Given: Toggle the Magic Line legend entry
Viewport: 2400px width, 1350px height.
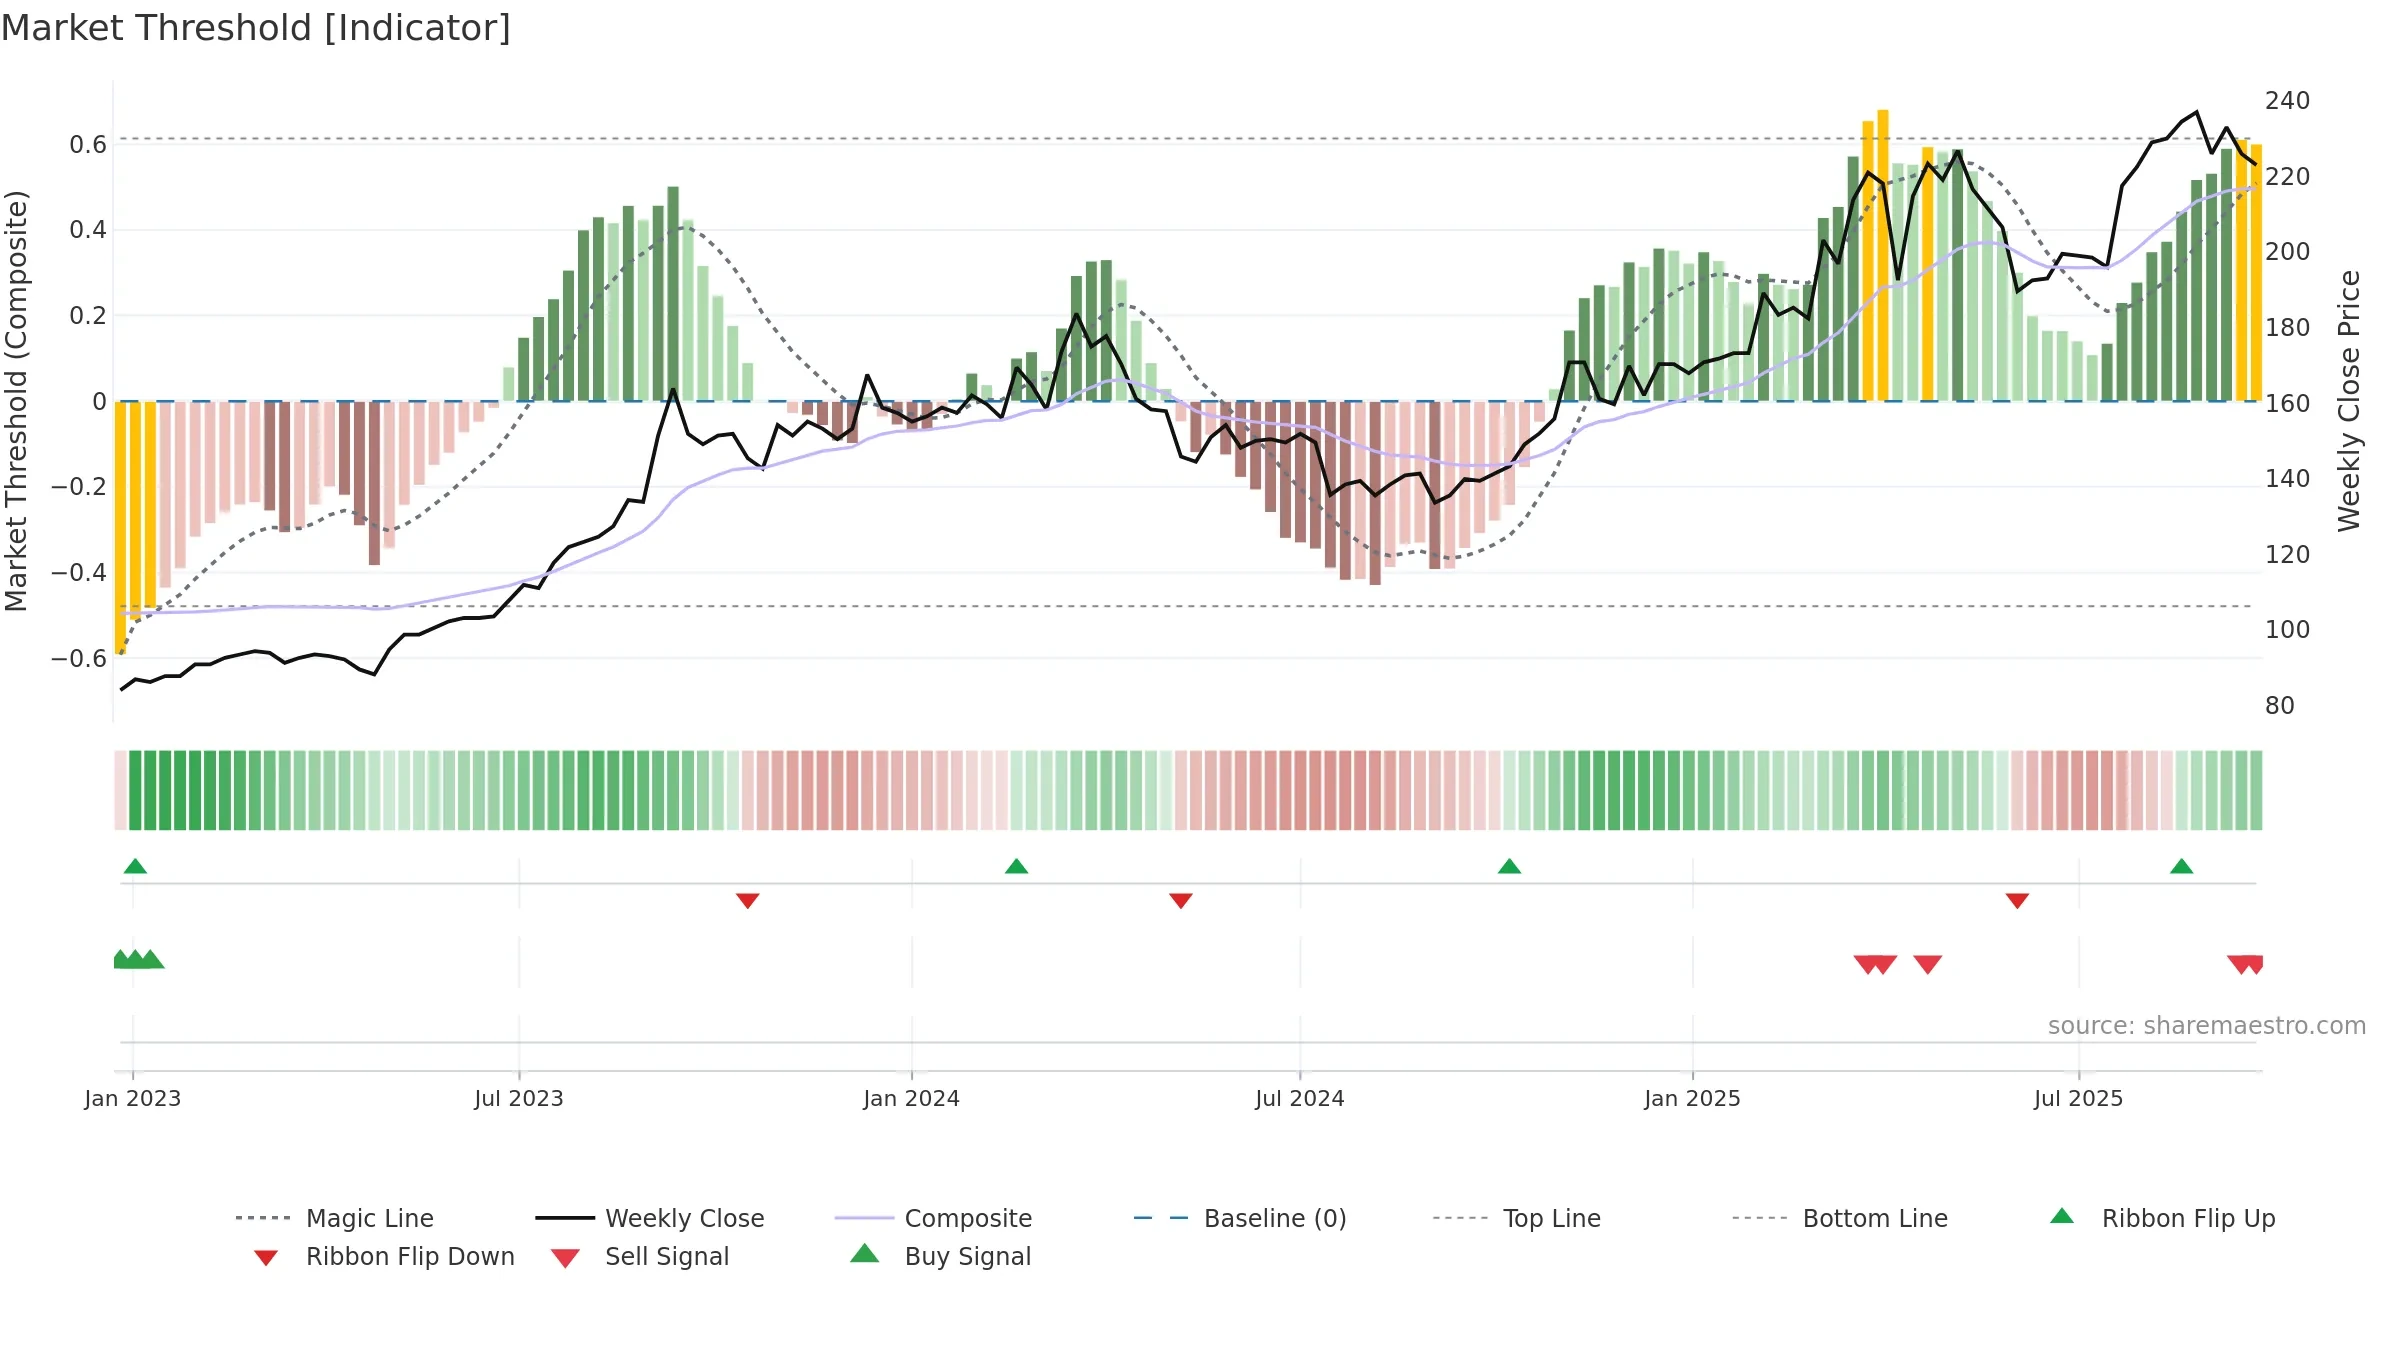Looking at the screenshot, I should click(334, 1218).
